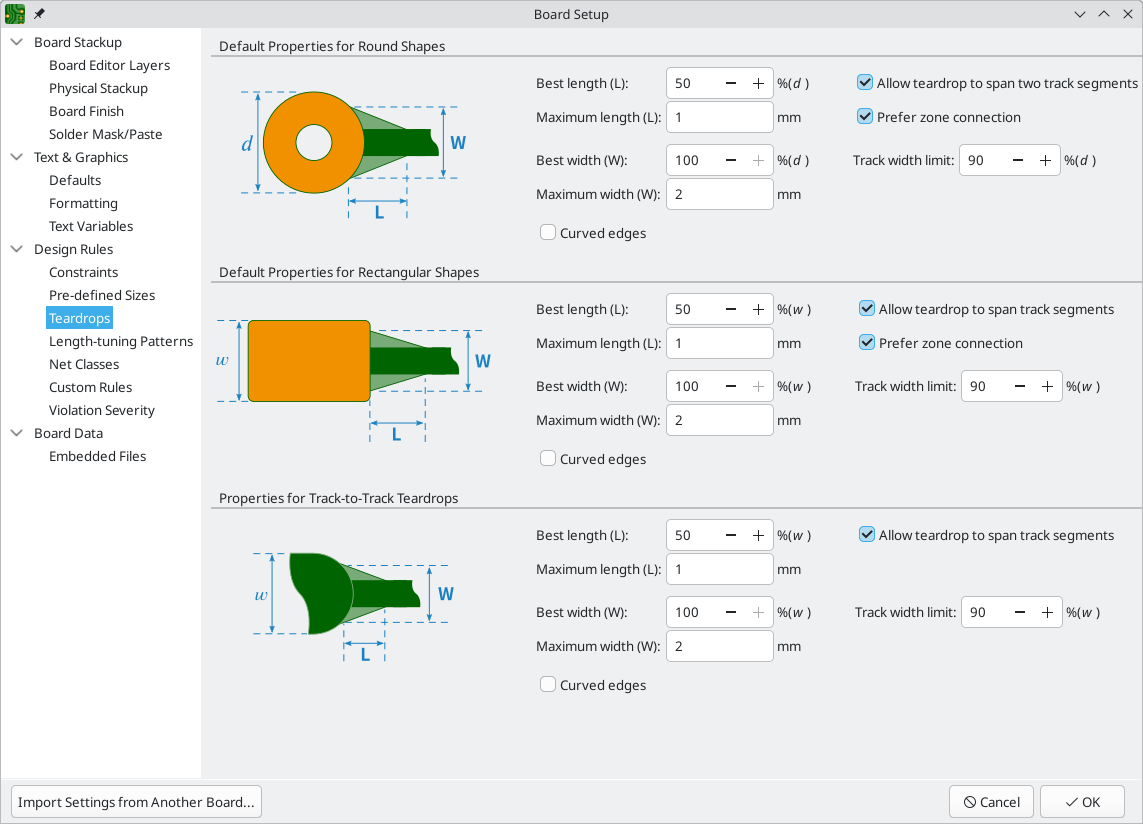Image resolution: width=1143 pixels, height=824 pixels.
Task: Collapse the Design Rules tree section
Action: pyautogui.click(x=16, y=250)
